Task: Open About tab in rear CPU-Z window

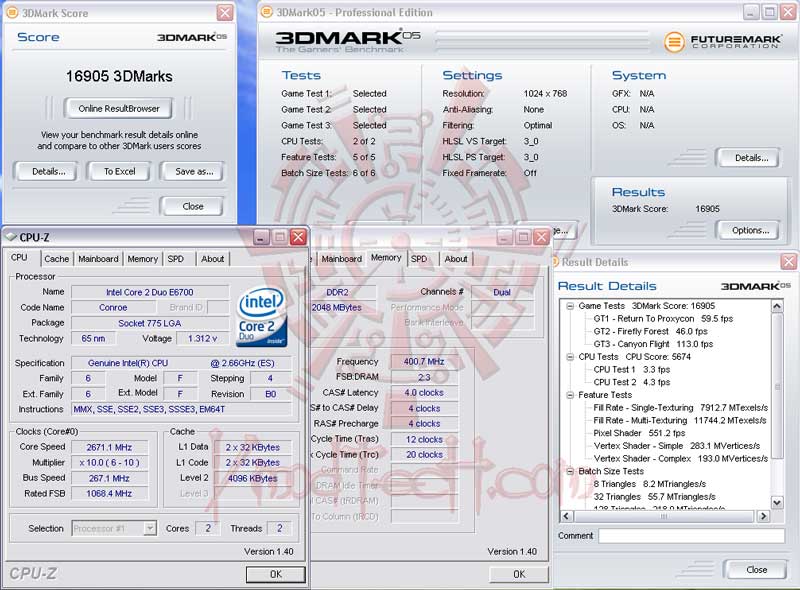Action: (456, 259)
